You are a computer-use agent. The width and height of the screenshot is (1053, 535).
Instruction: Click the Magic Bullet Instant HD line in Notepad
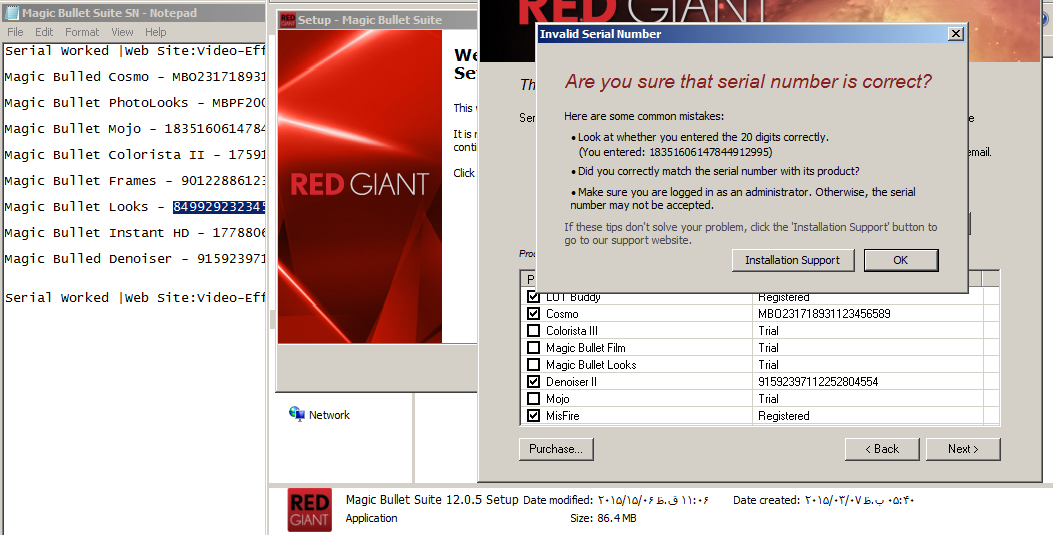click(135, 233)
